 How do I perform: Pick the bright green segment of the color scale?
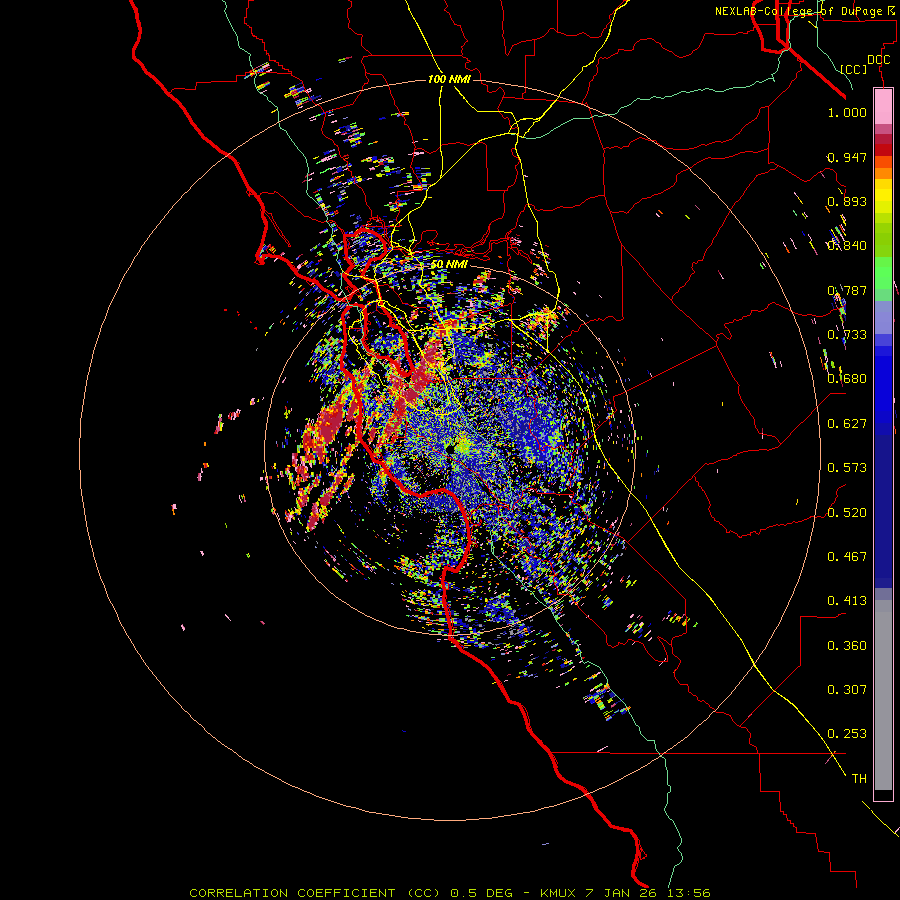point(883,272)
